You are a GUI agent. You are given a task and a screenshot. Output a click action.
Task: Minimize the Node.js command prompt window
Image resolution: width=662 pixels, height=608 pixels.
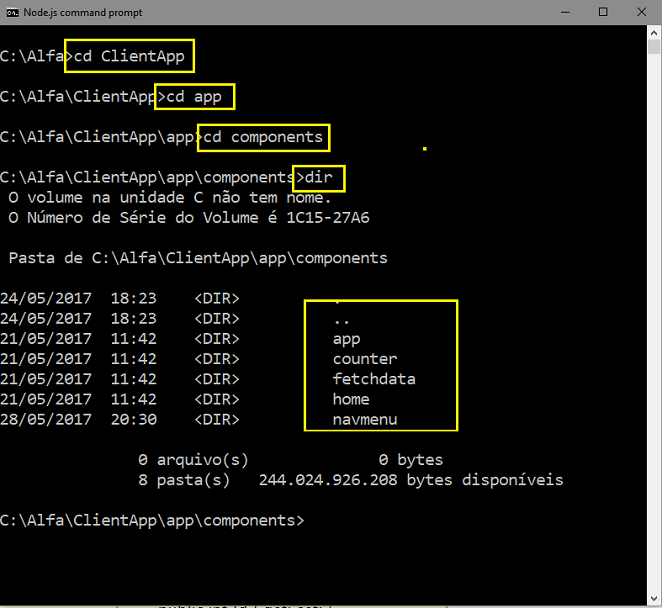(565, 12)
